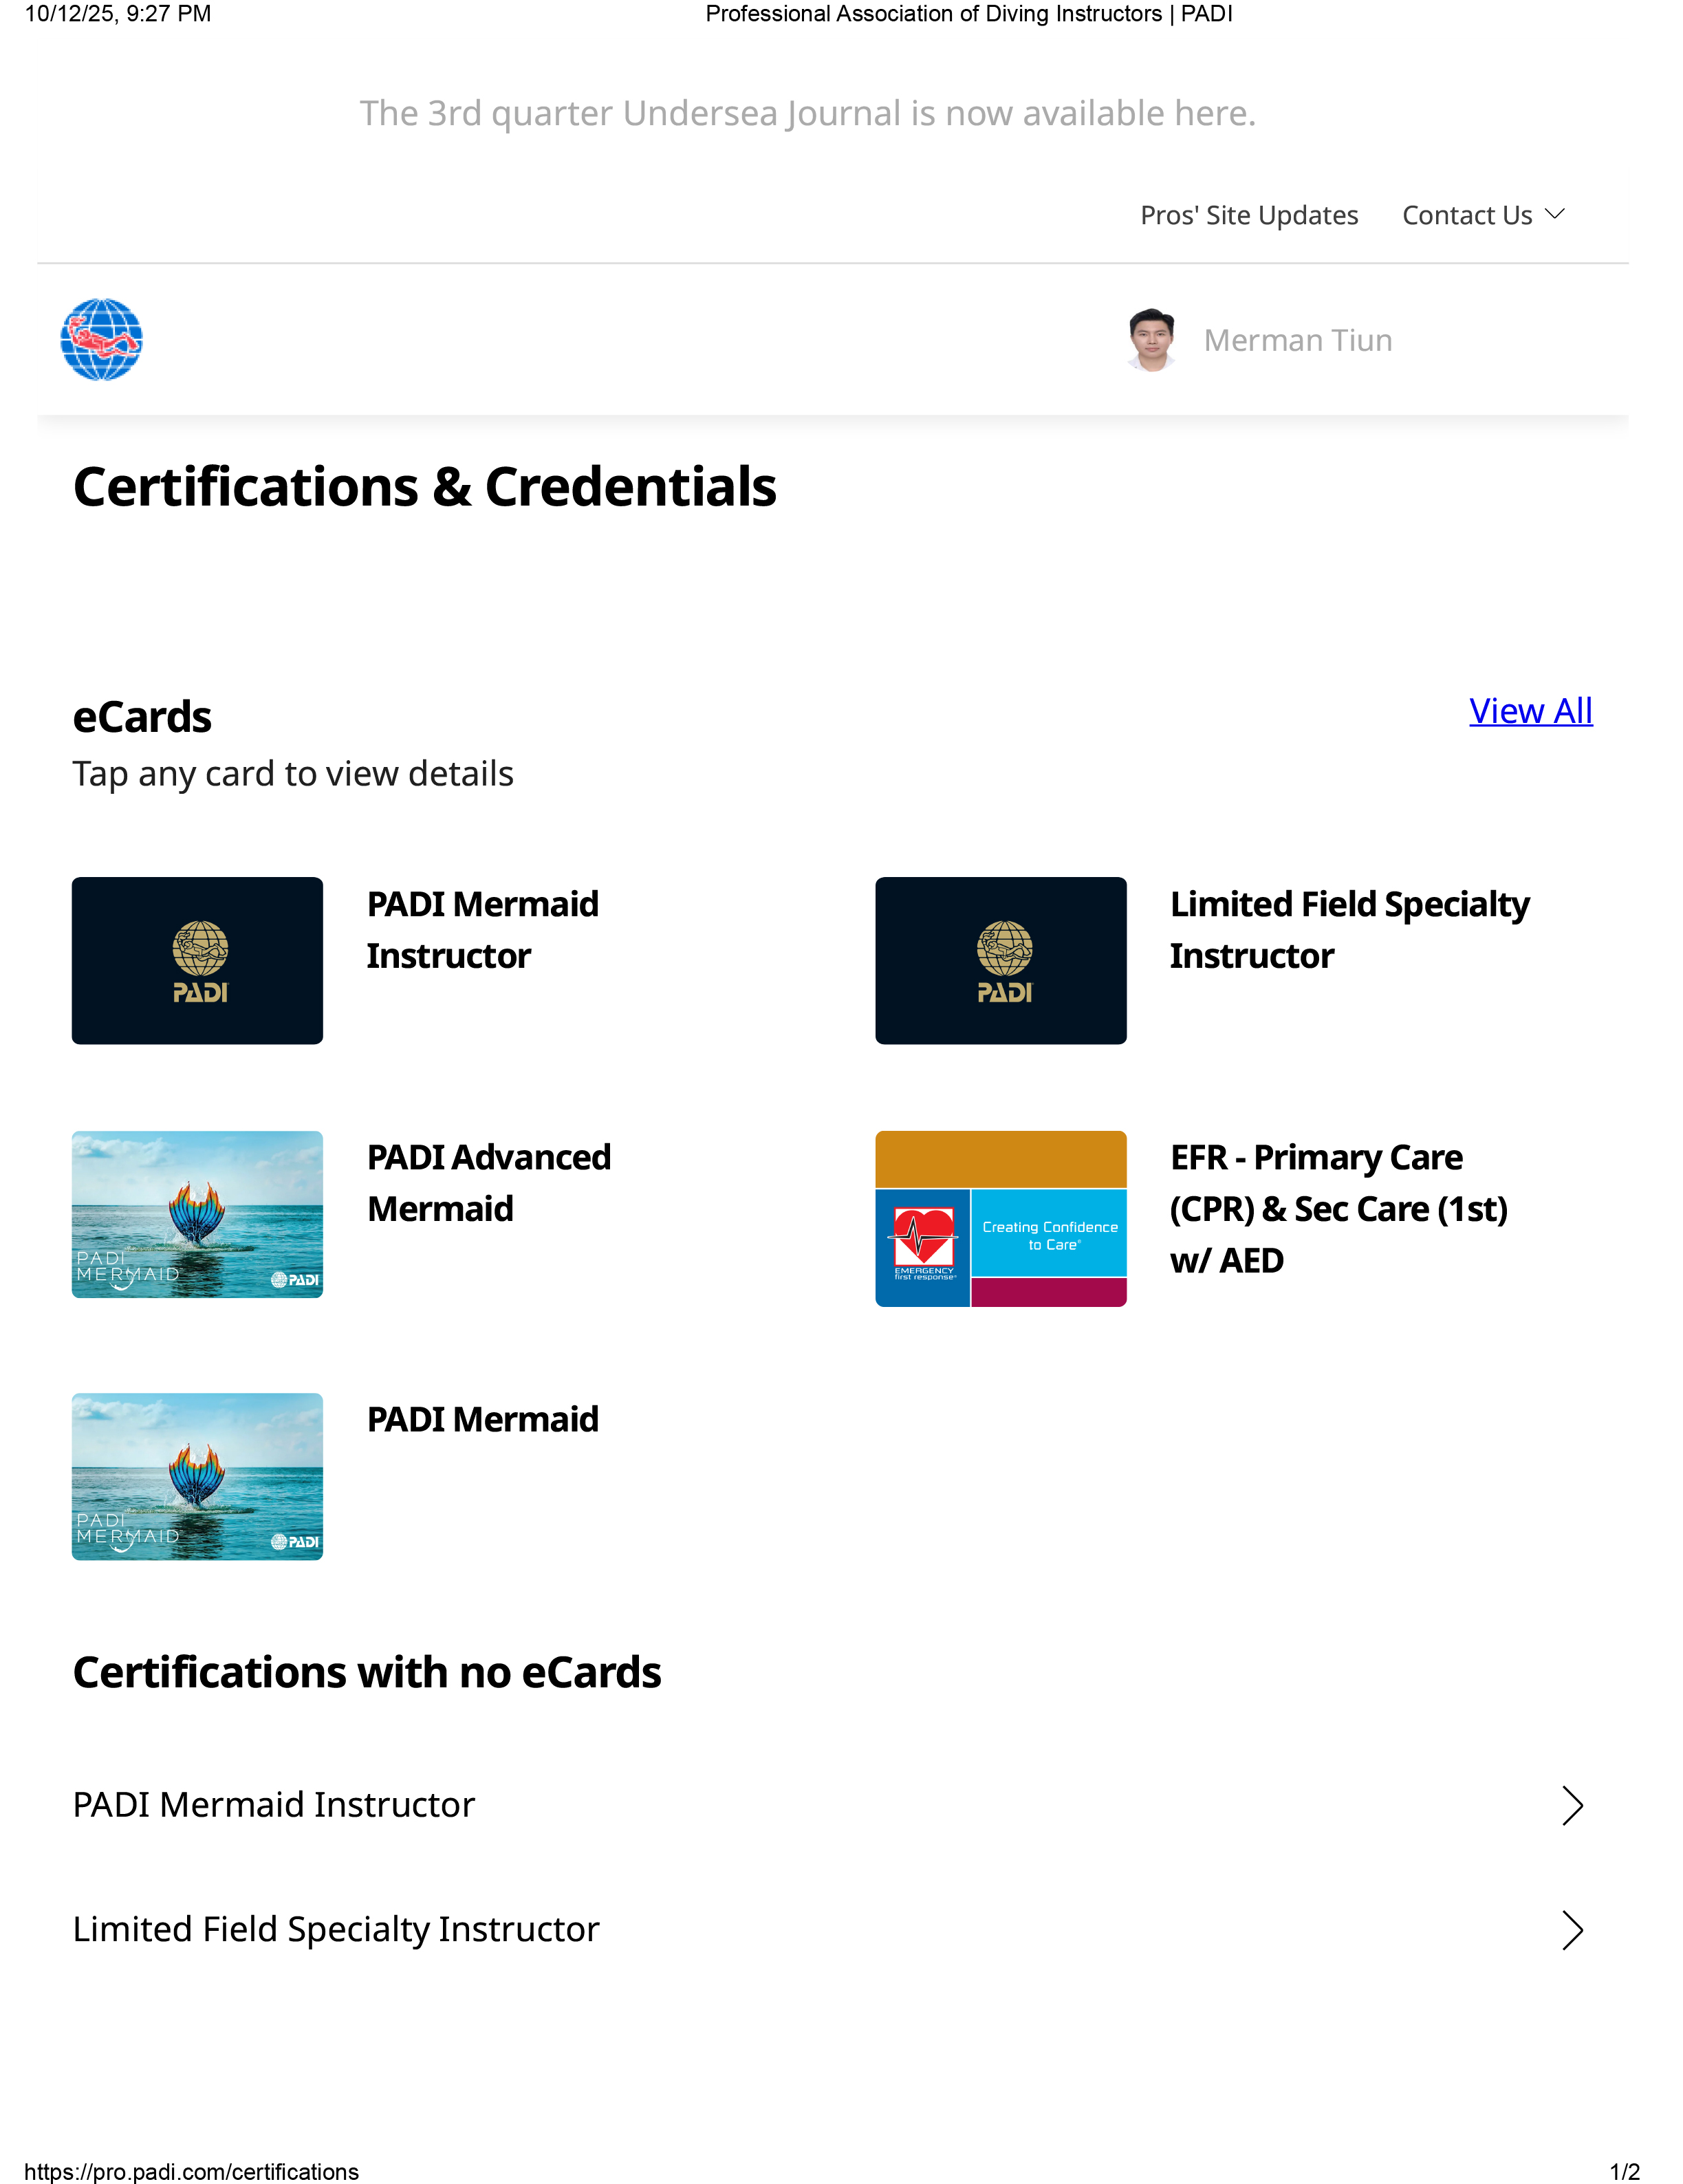Open the Undersea Journal announcement banner
The width and height of the screenshot is (1683, 2184).
pos(807,113)
